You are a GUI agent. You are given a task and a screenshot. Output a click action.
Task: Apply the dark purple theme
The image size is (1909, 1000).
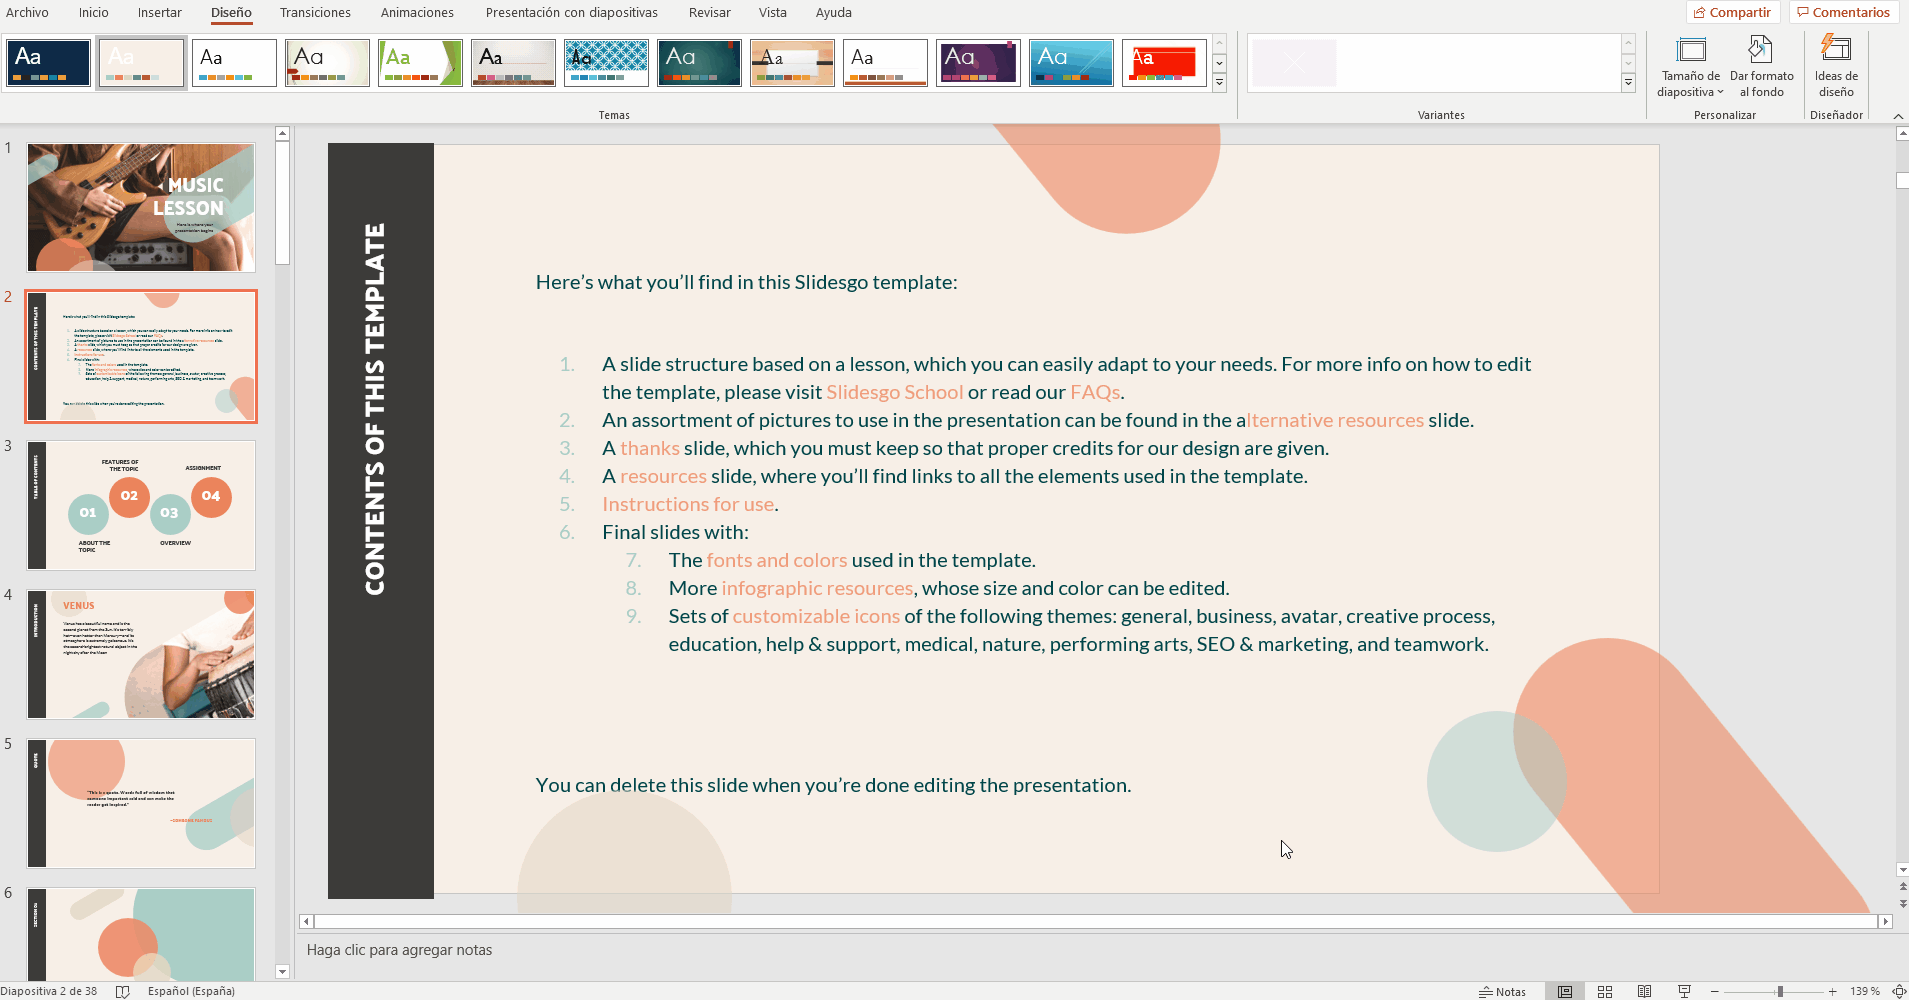point(978,62)
